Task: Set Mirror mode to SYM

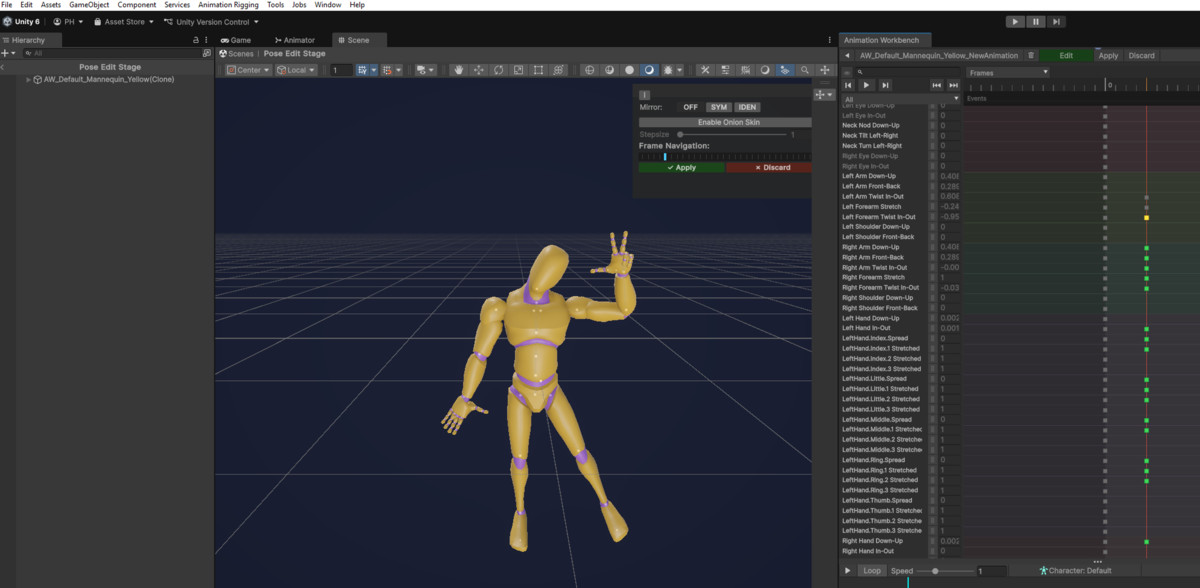Action: 719,106
